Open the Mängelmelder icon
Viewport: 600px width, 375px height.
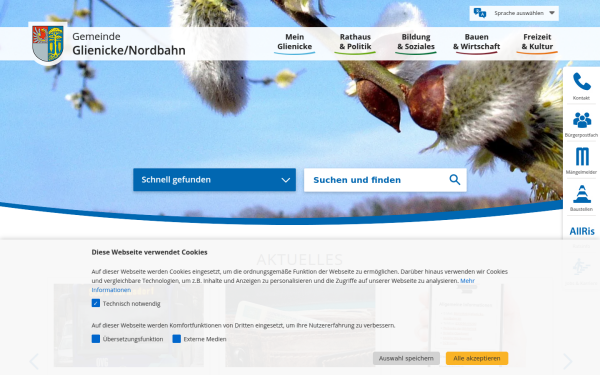(x=582, y=157)
